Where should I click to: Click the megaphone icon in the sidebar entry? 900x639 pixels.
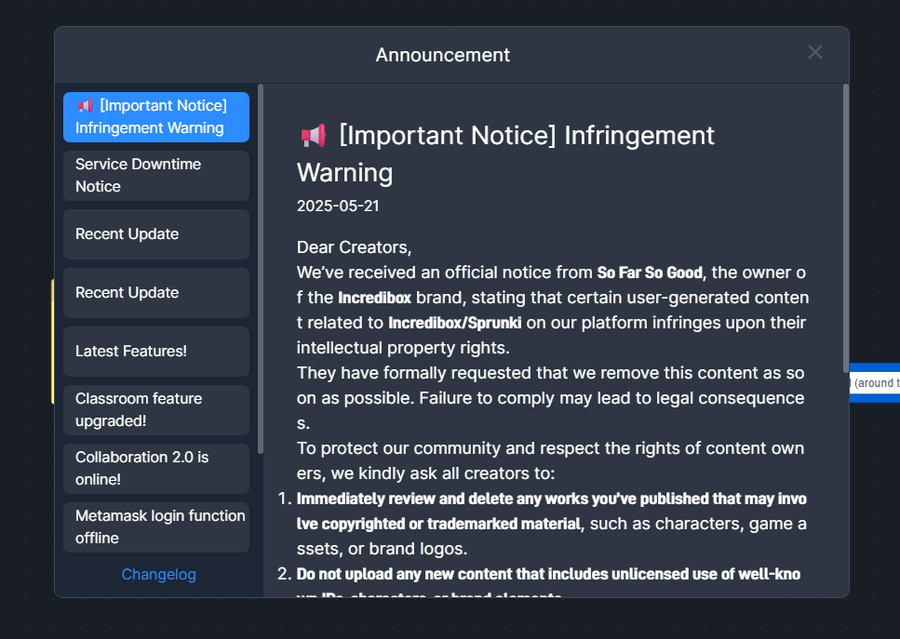85,106
